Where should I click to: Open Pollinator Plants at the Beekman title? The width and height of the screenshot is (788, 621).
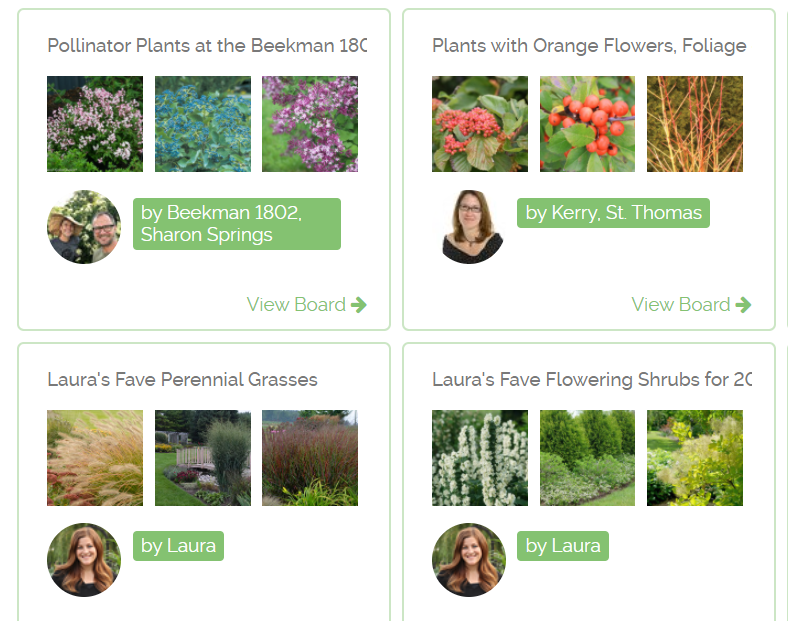tap(207, 46)
